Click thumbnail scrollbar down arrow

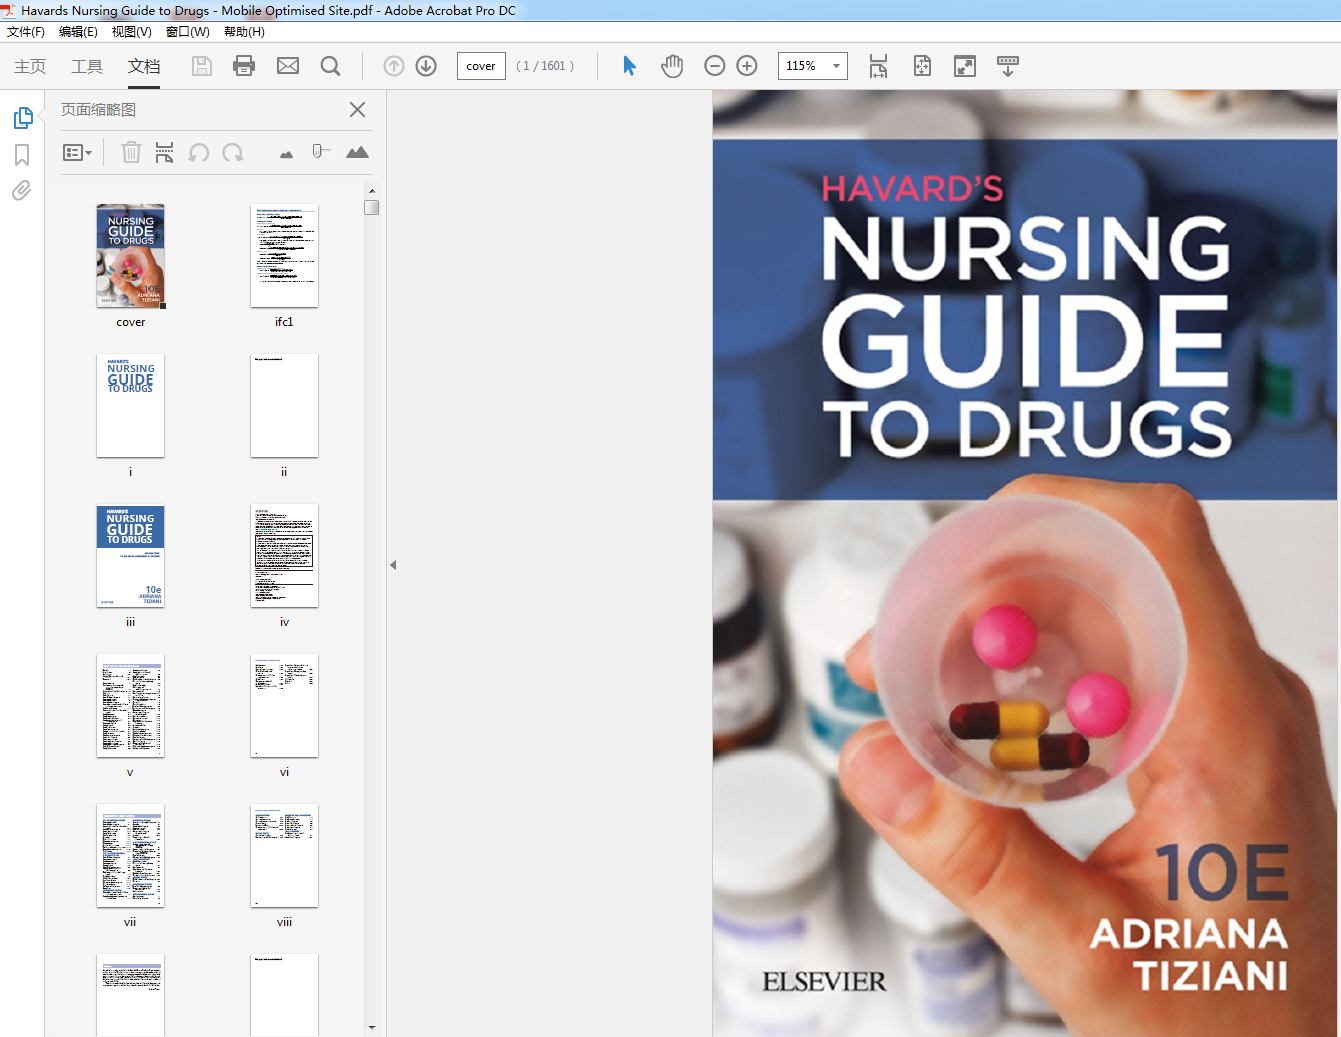372,1027
